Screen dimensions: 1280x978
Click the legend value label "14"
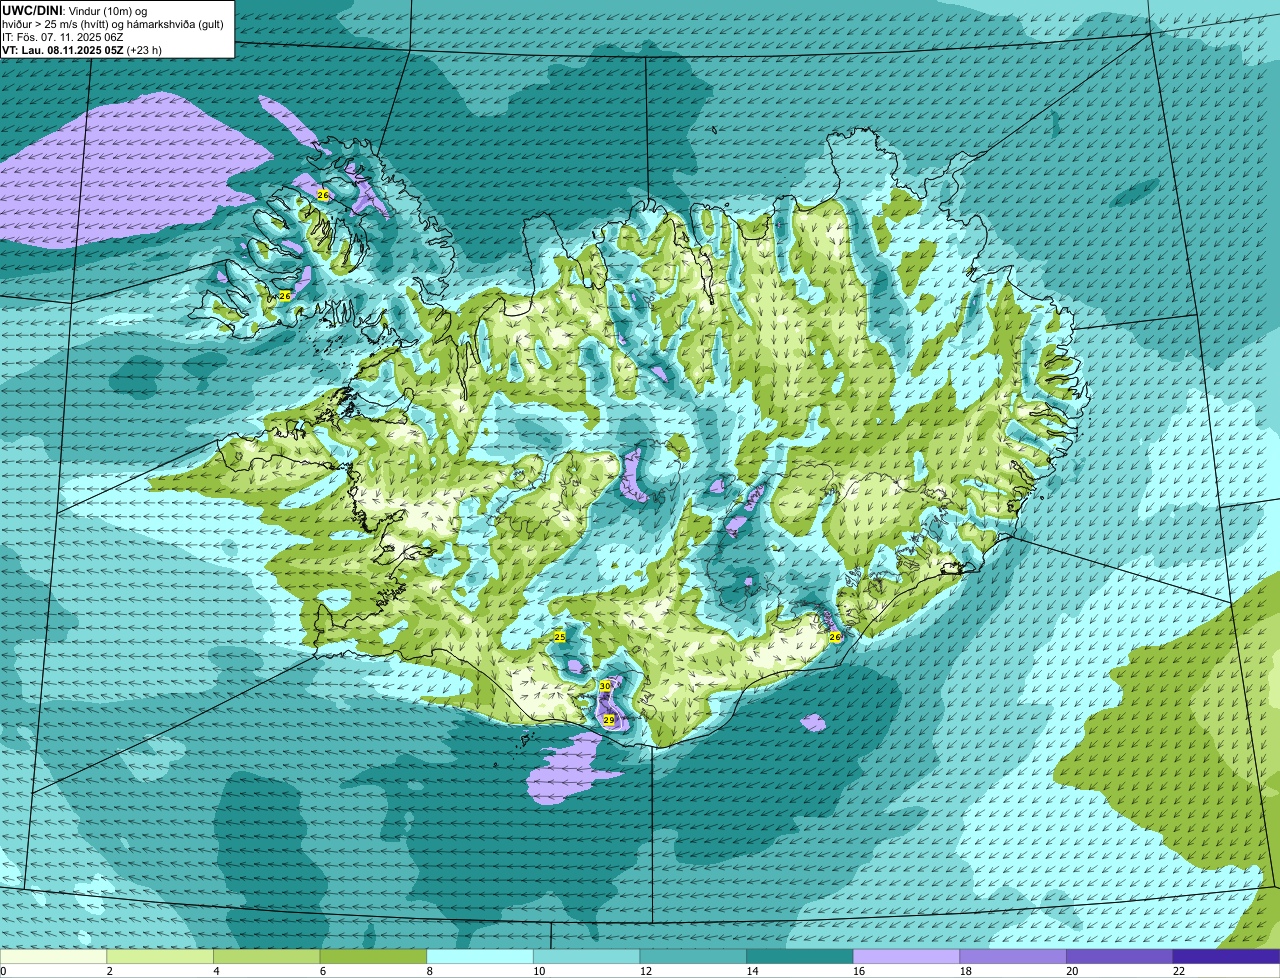(x=752, y=971)
